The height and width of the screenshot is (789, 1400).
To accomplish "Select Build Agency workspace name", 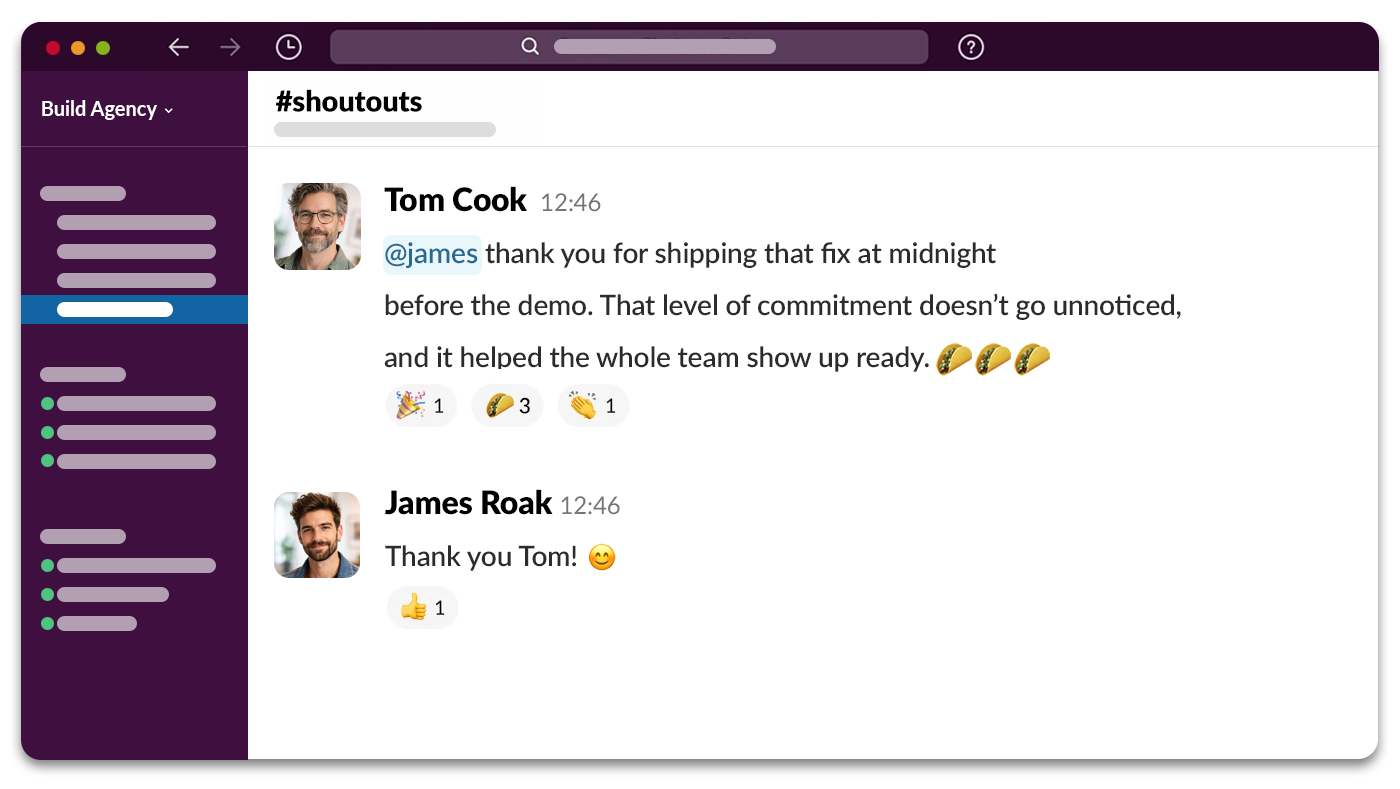I will click(x=97, y=109).
